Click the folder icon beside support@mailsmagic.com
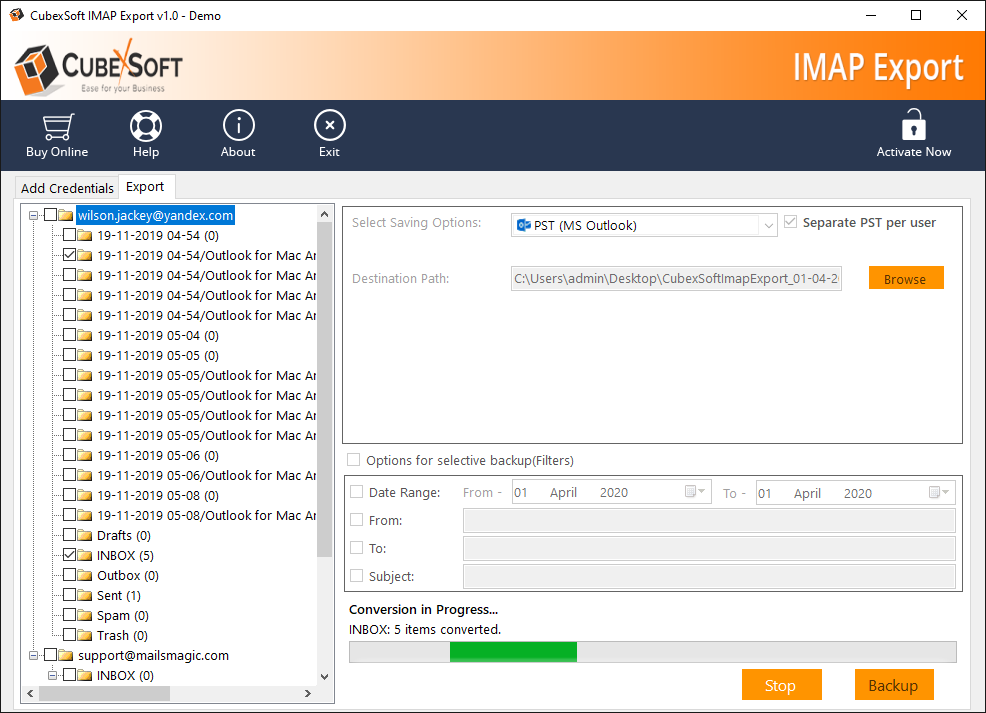This screenshot has width=986, height=713. click(66, 656)
